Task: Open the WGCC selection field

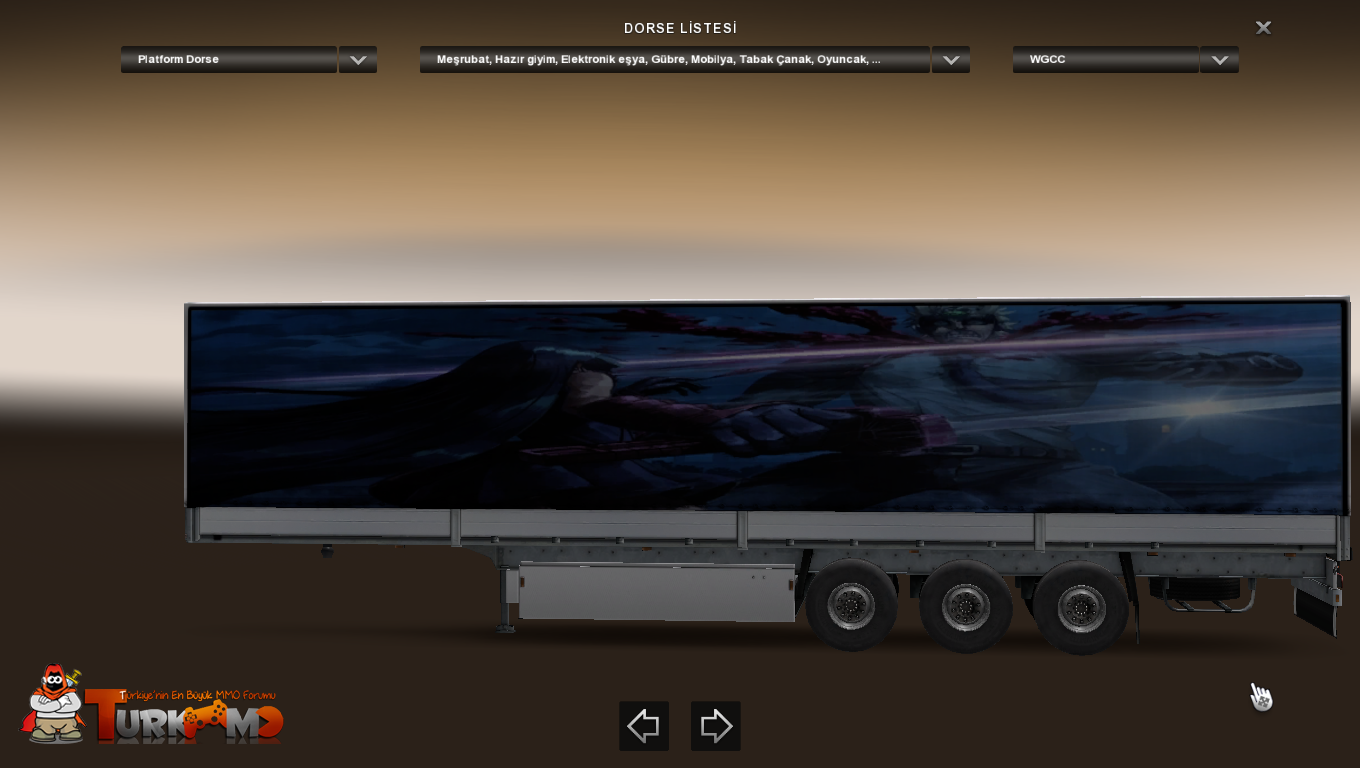Action: coord(1106,59)
